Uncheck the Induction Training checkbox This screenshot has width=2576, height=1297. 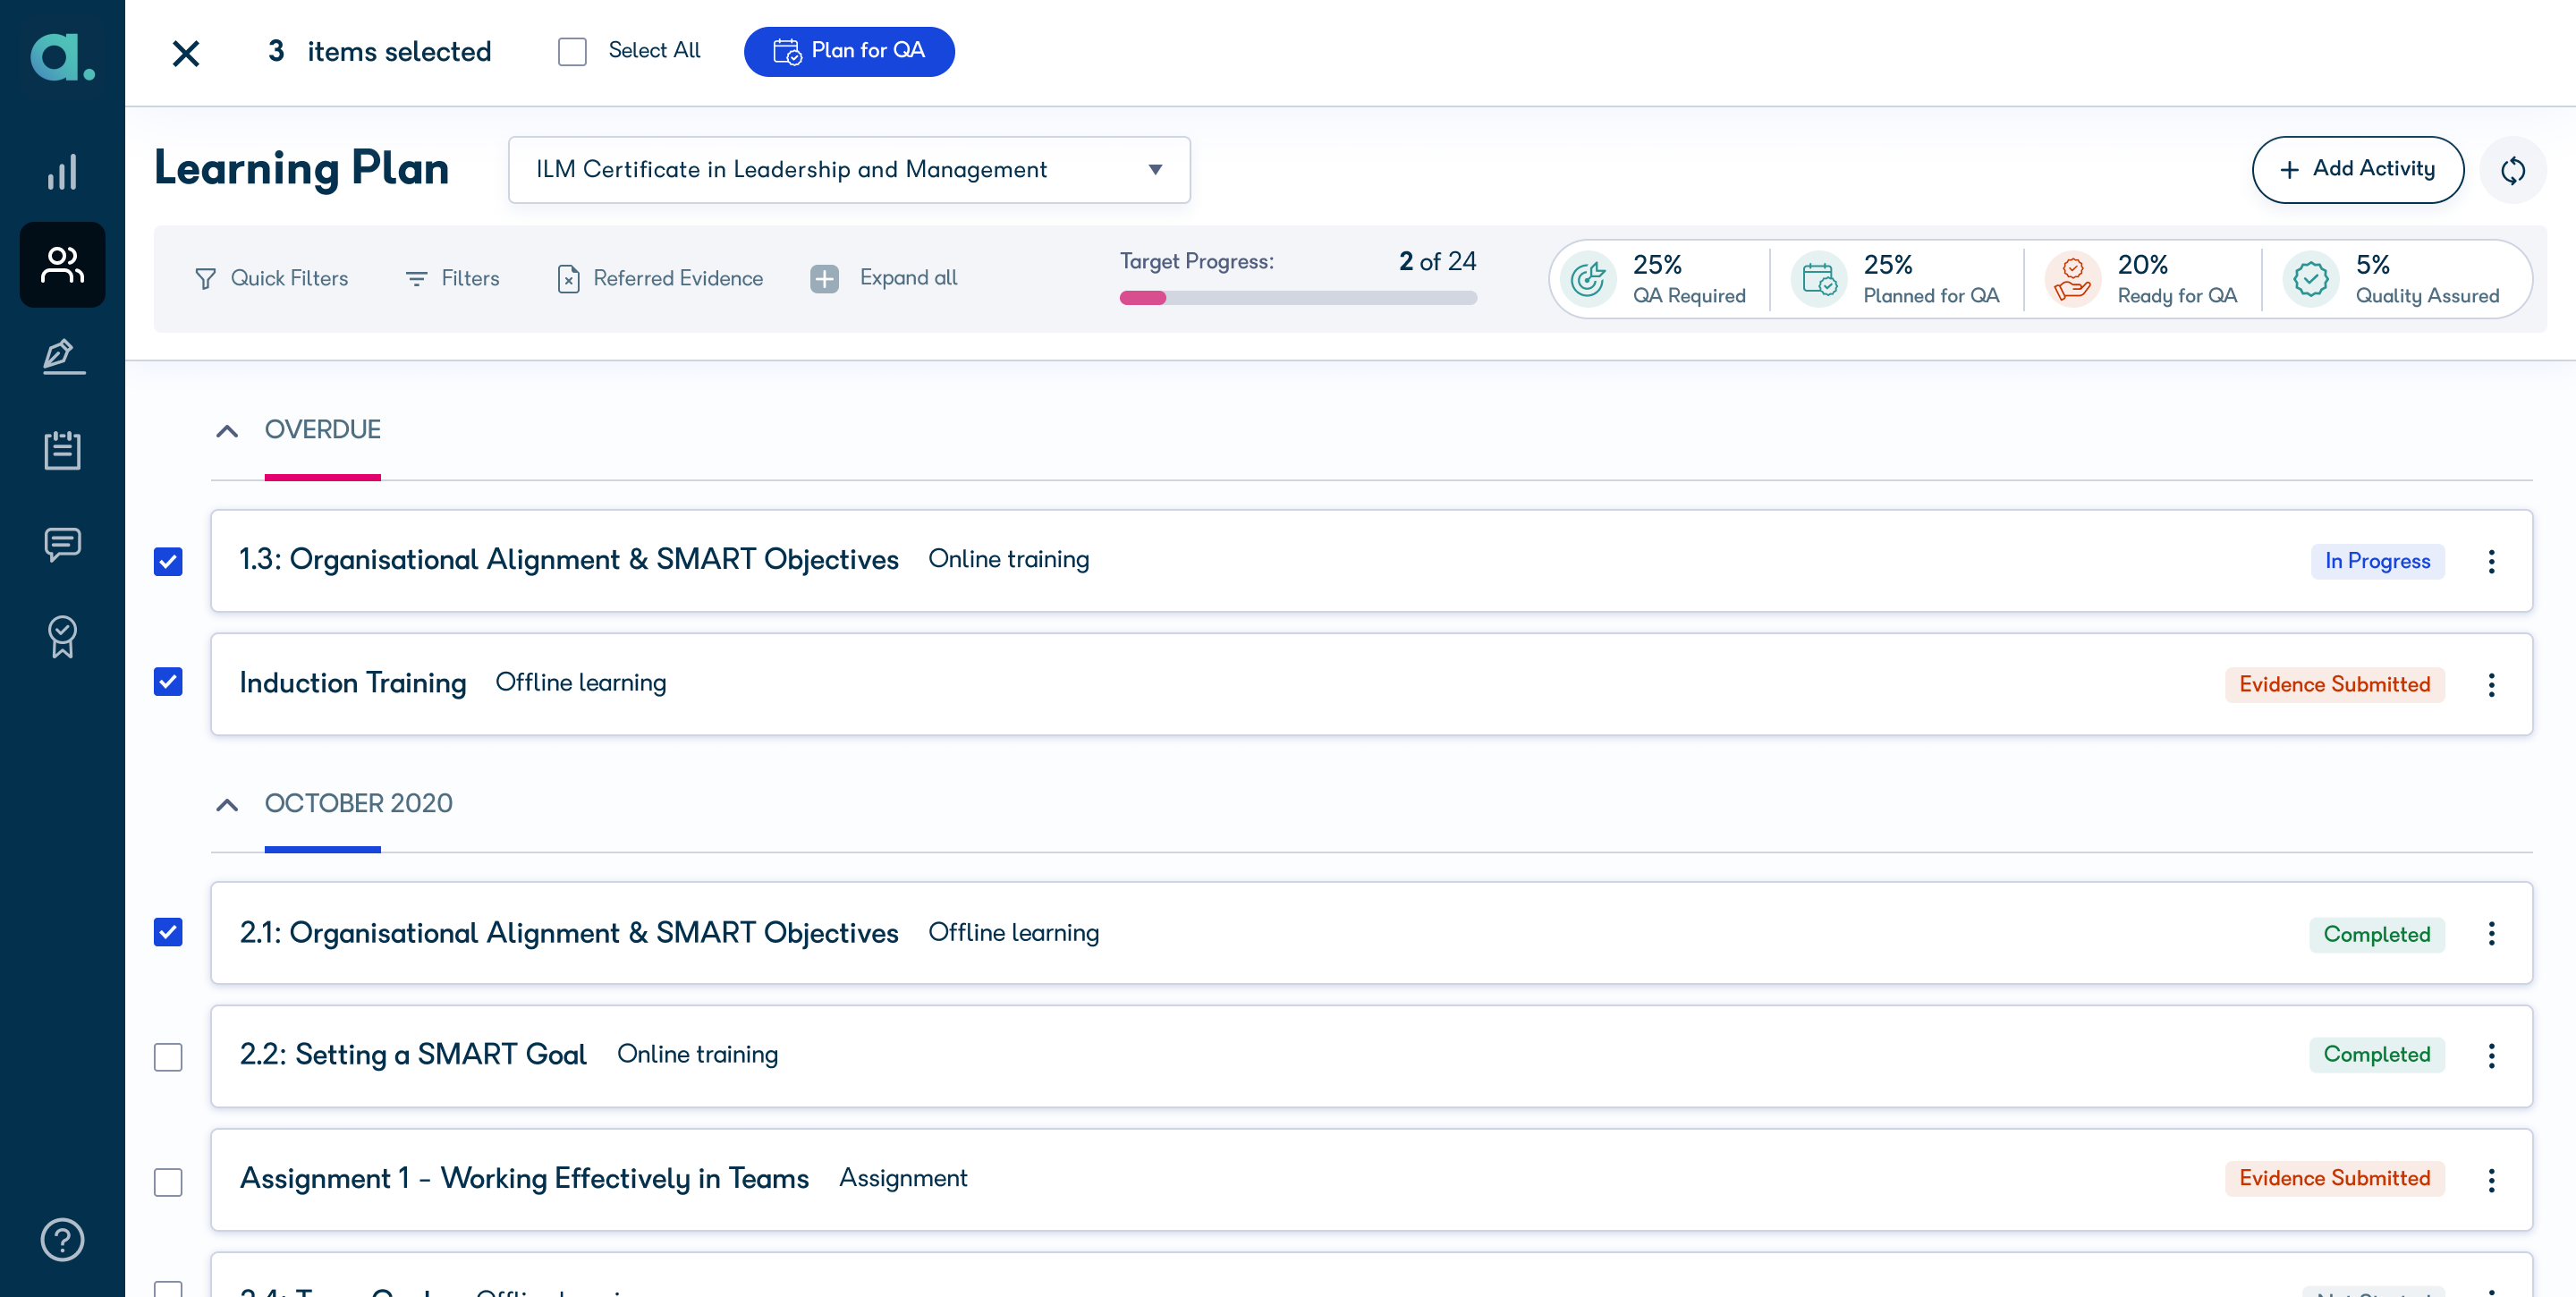[168, 682]
